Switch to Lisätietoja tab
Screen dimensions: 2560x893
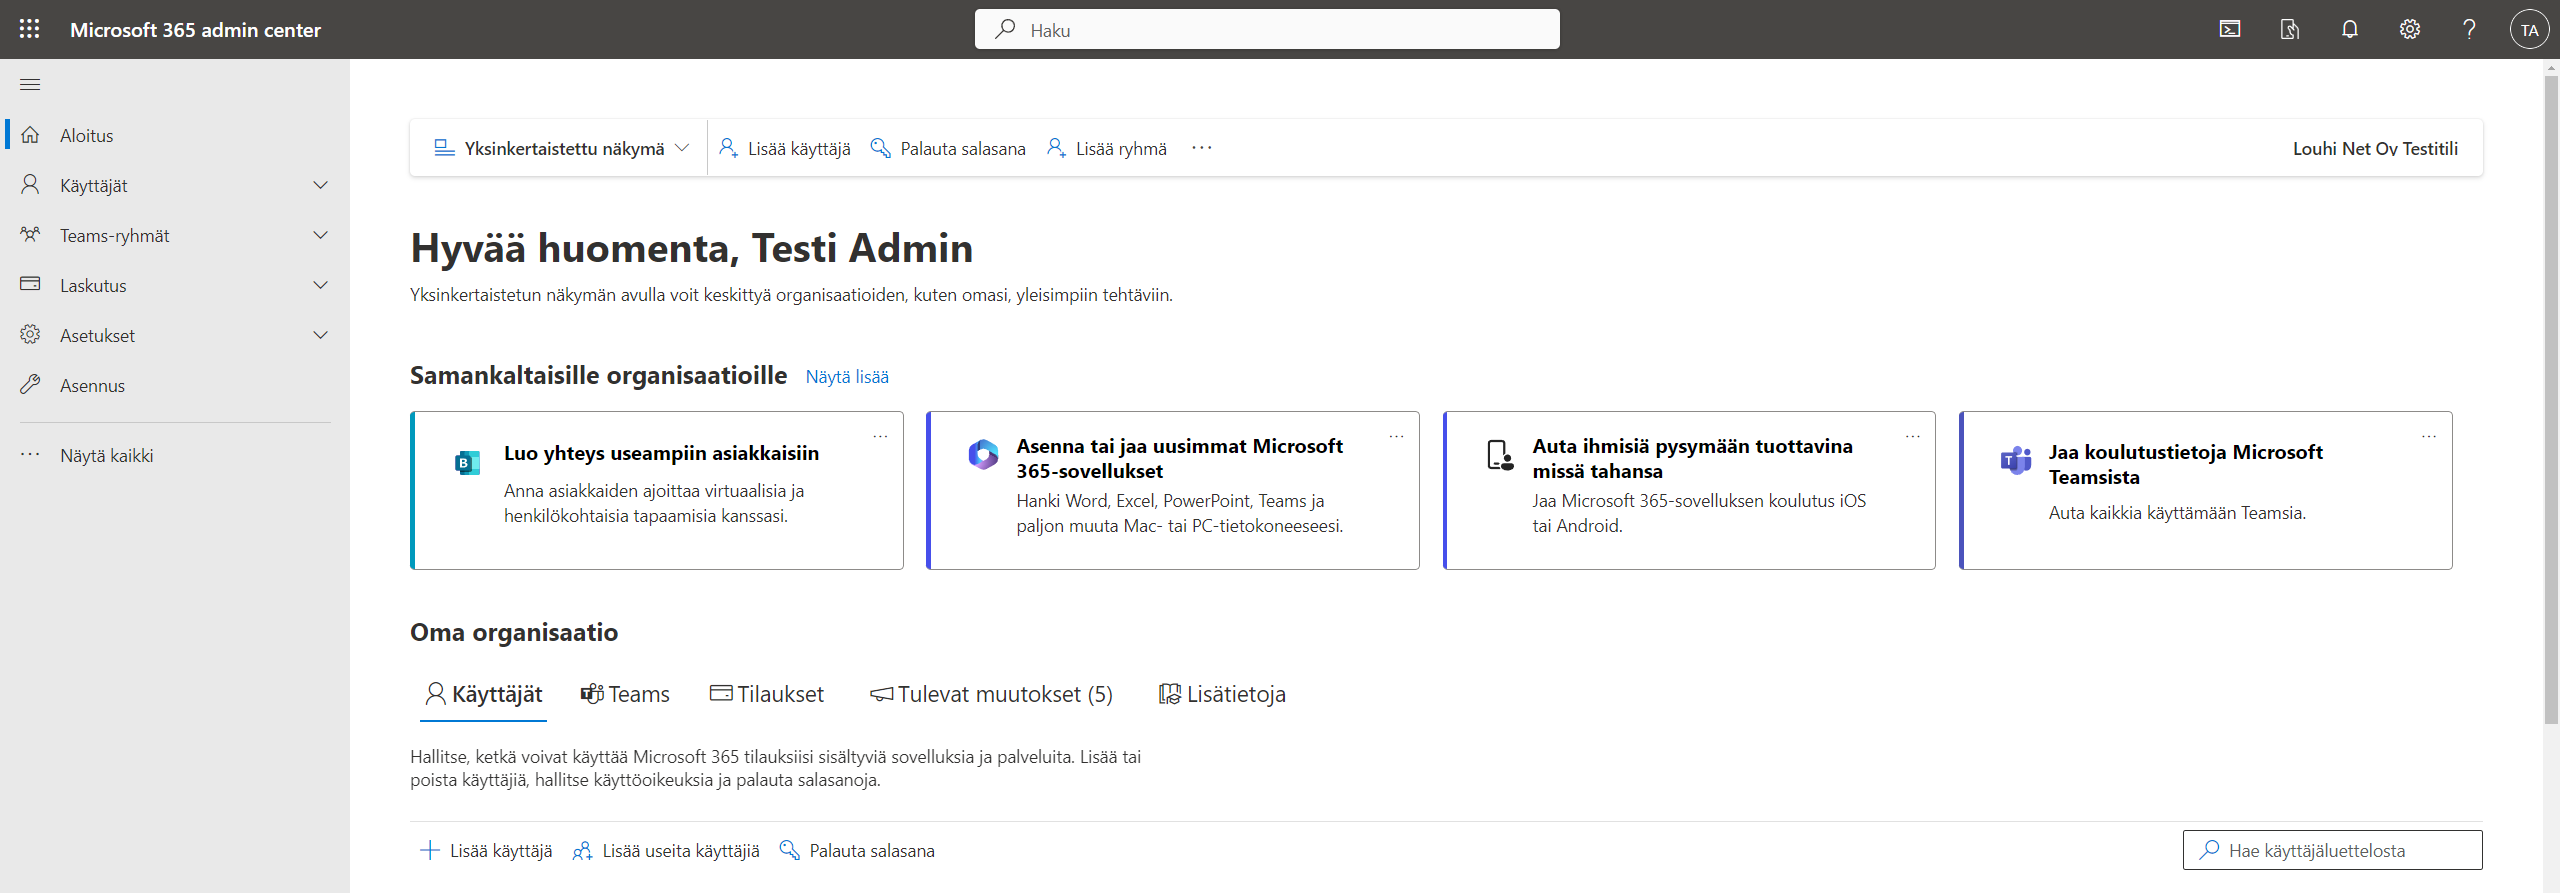pos(1222,694)
